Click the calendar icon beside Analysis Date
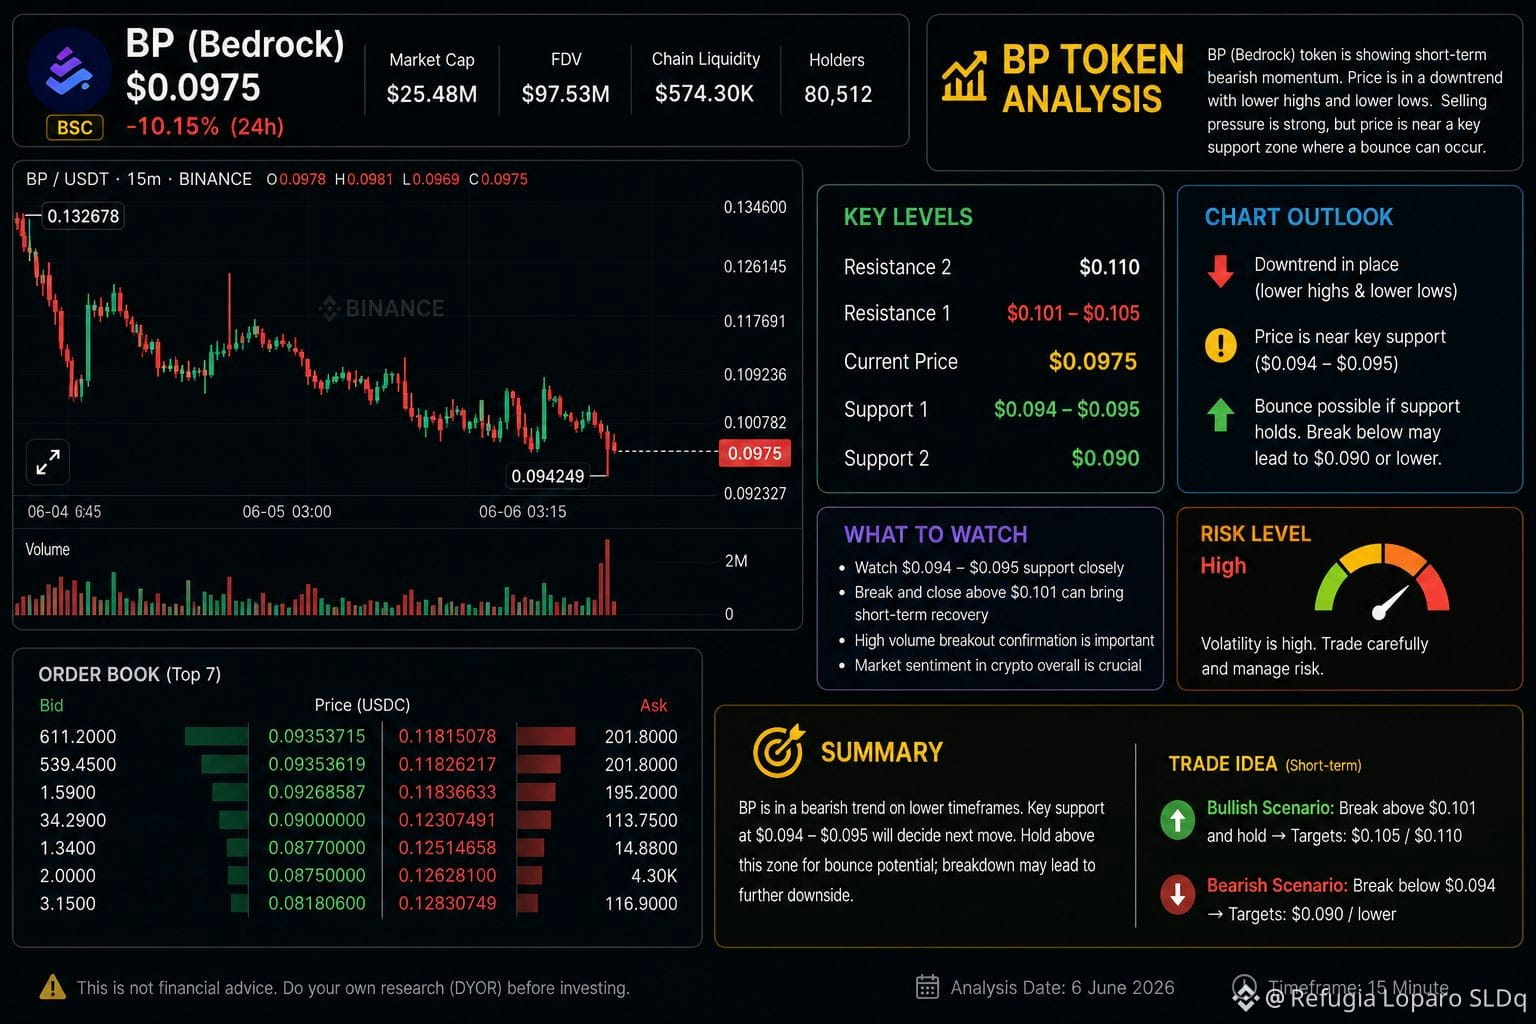This screenshot has height=1024, width=1536. click(x=927, y=987)
